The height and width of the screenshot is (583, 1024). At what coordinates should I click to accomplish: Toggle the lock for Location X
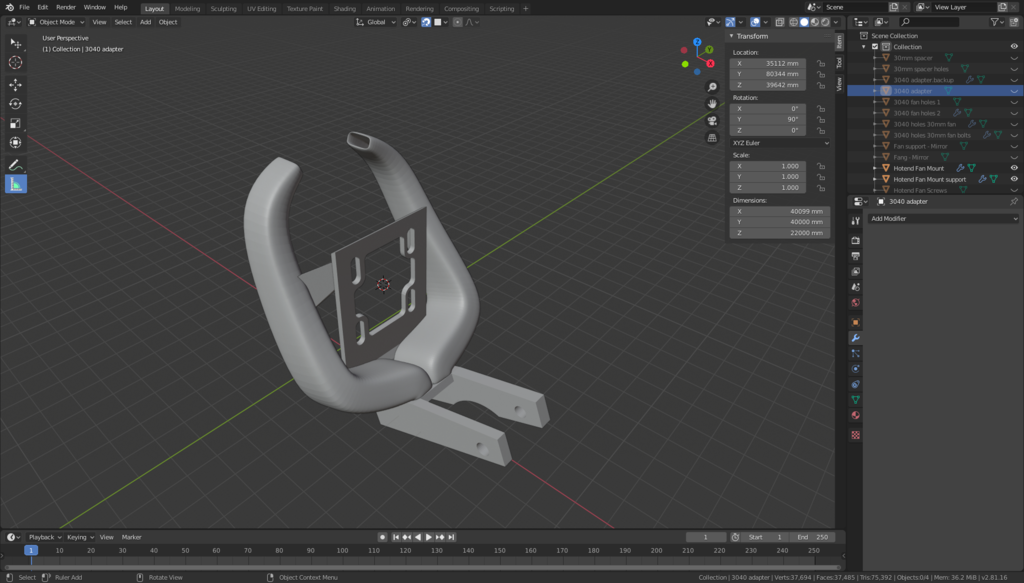pos(820,63)
